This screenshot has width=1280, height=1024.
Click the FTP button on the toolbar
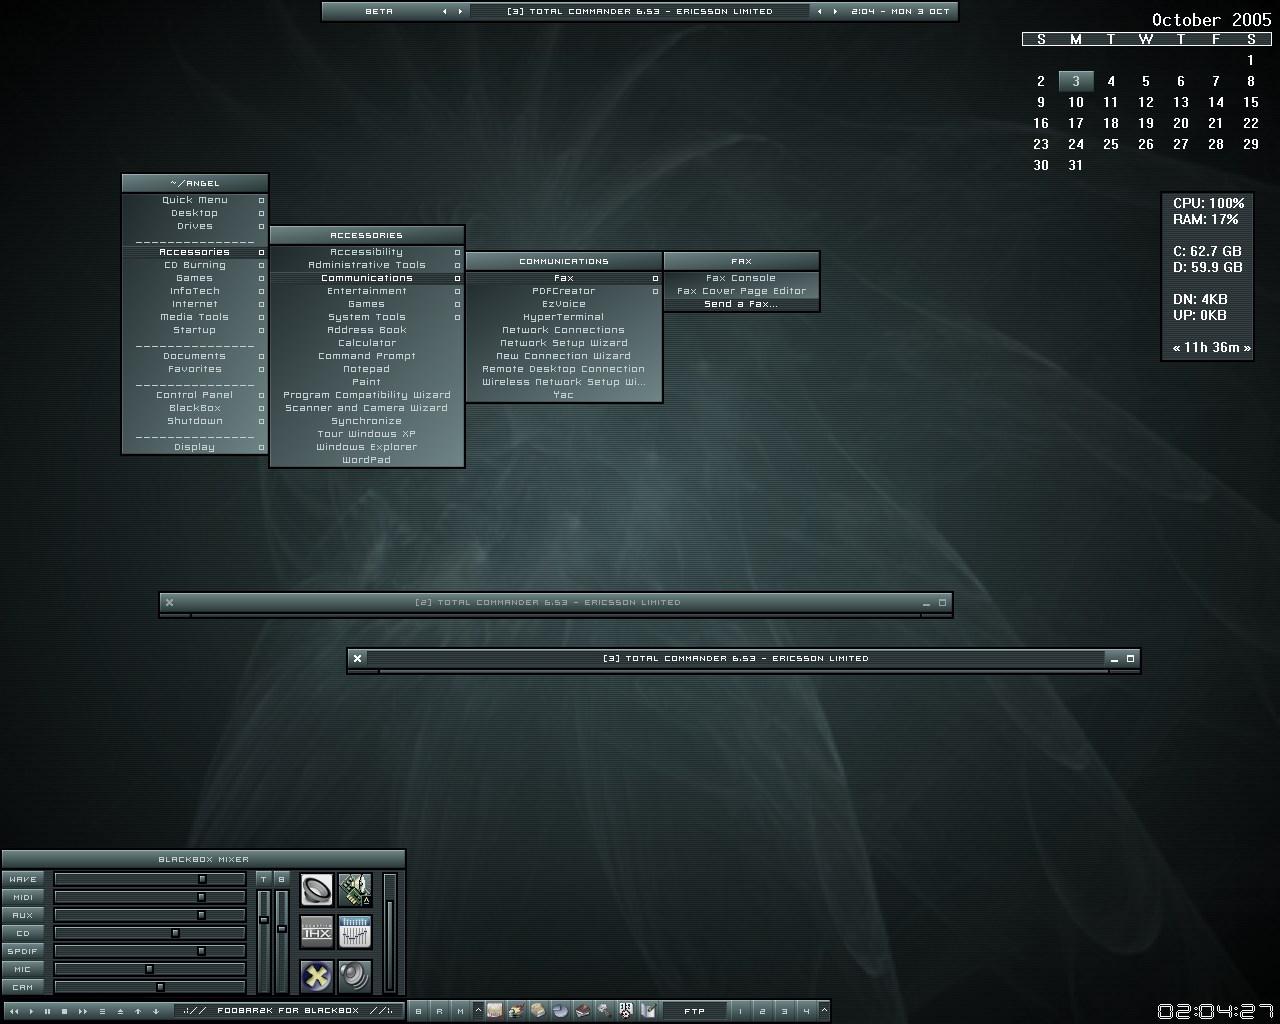click(x=694, y=1011)
